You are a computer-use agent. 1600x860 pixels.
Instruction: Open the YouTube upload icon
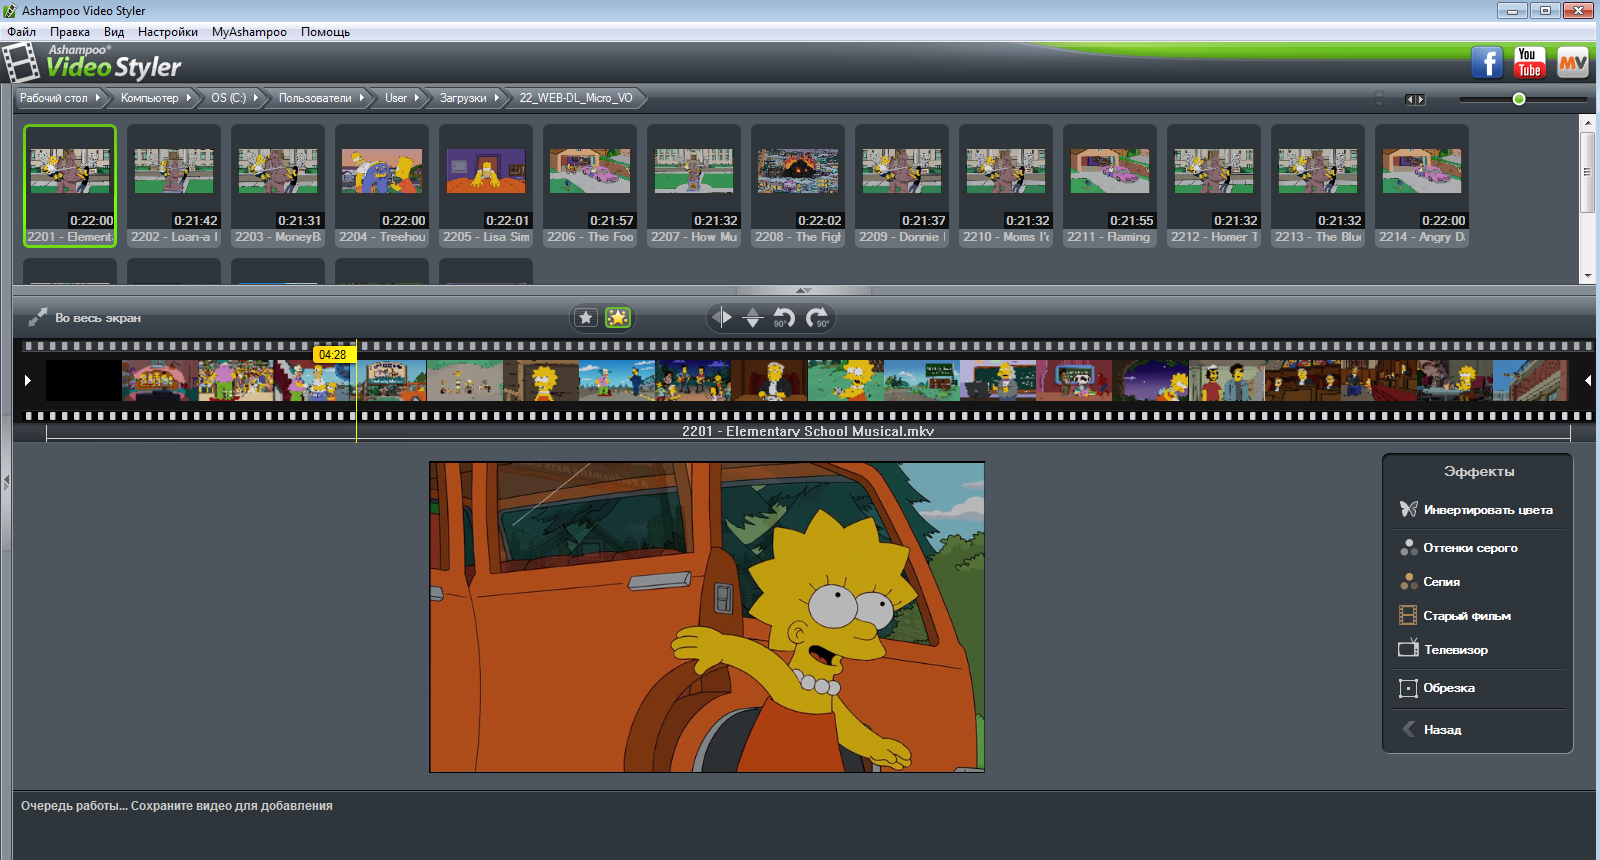coord(1529,63)
